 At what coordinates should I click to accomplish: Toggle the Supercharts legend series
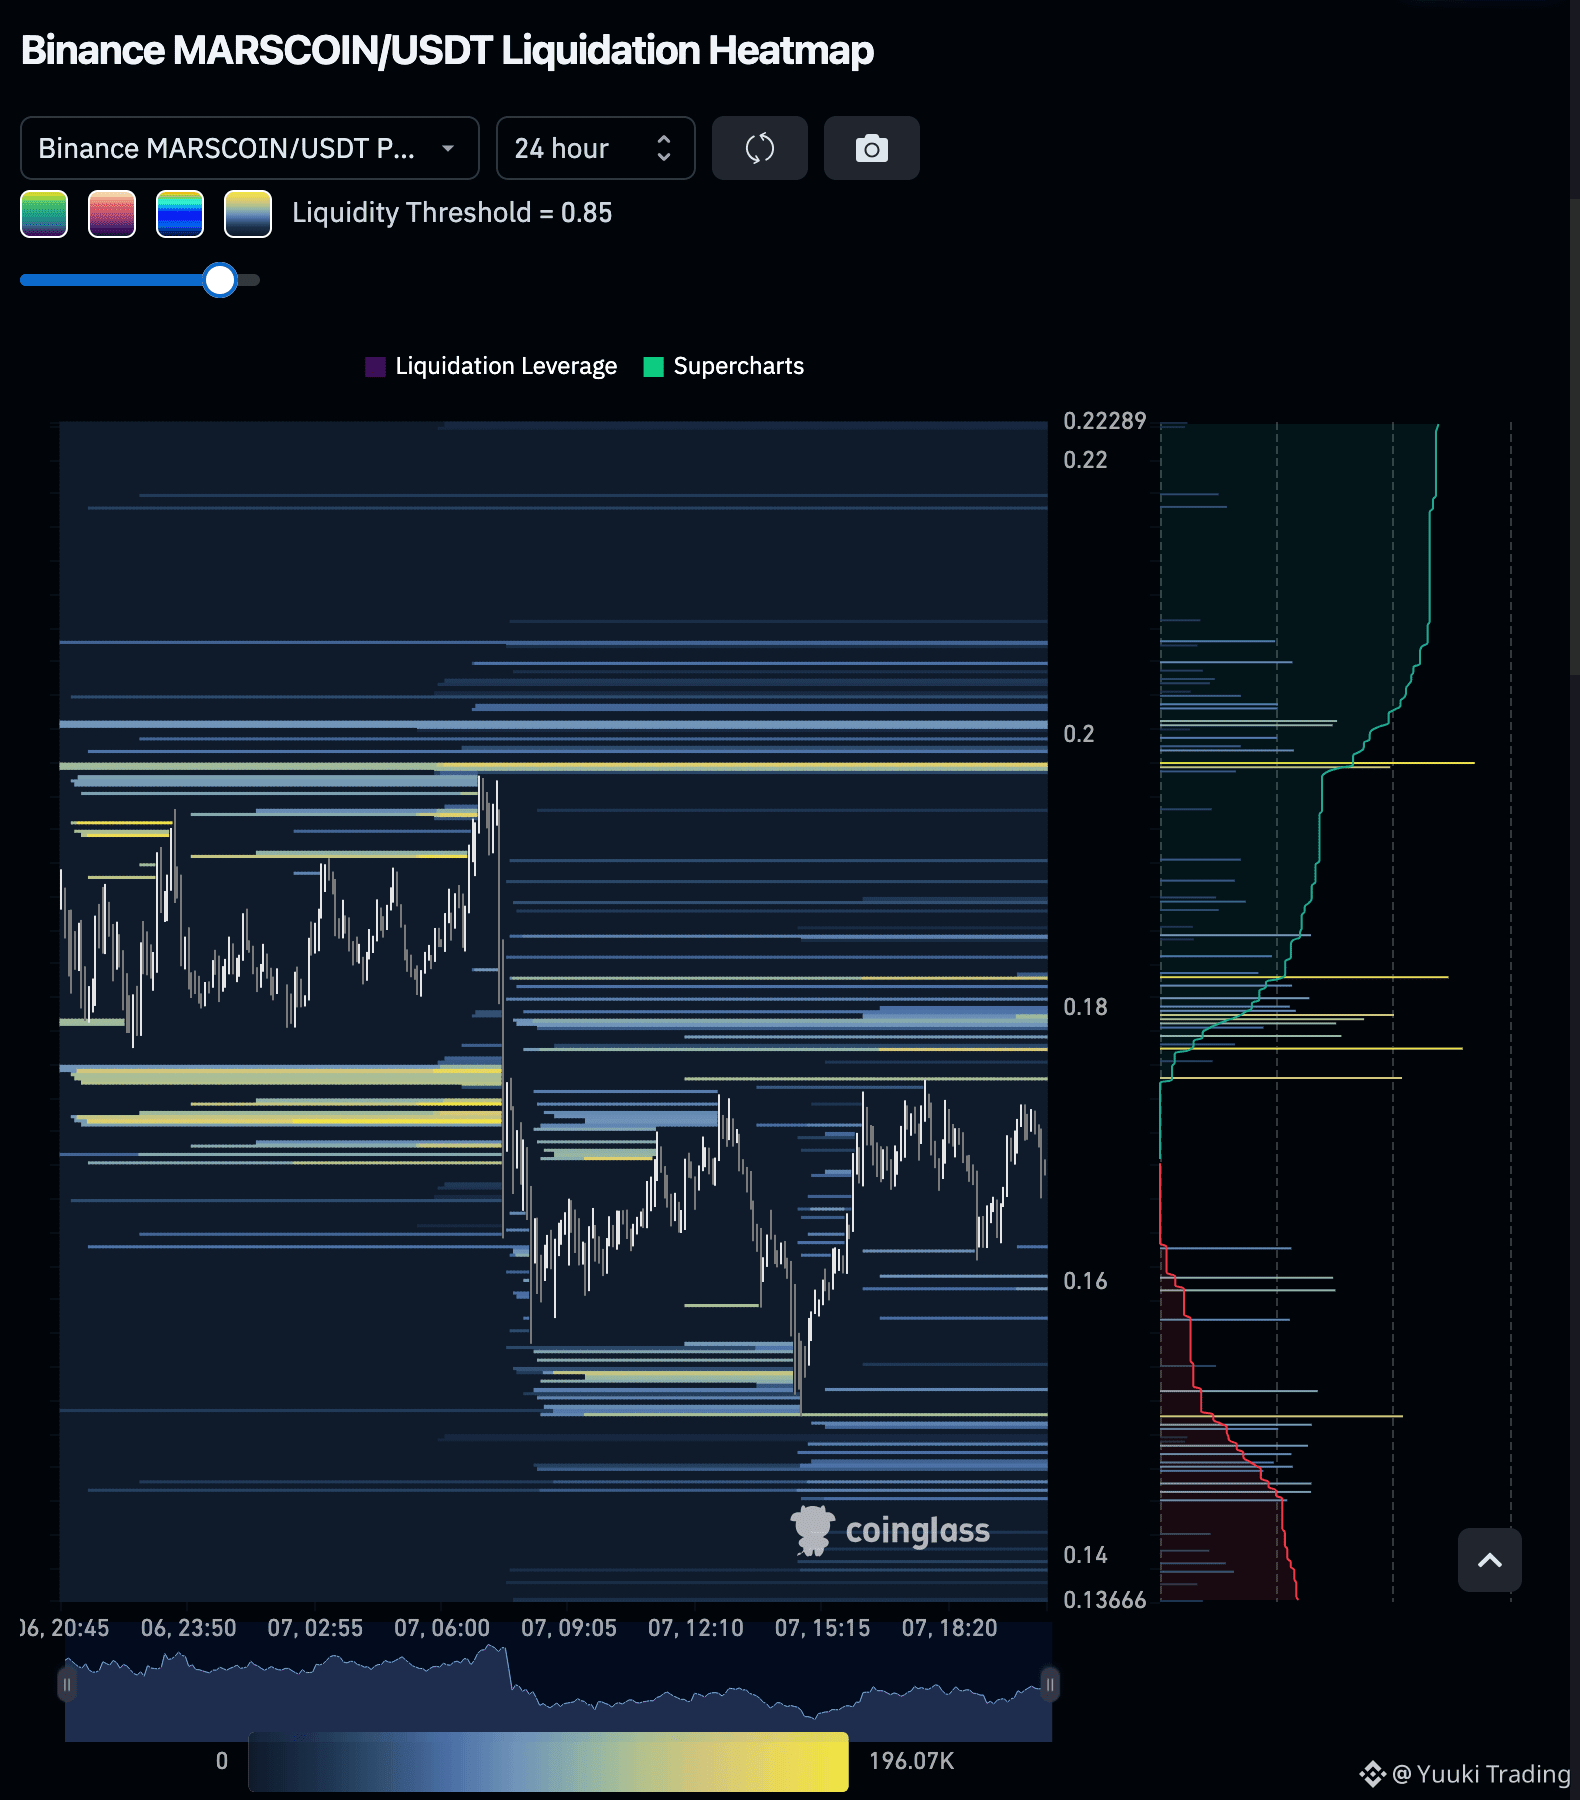[x=723, y=366]
